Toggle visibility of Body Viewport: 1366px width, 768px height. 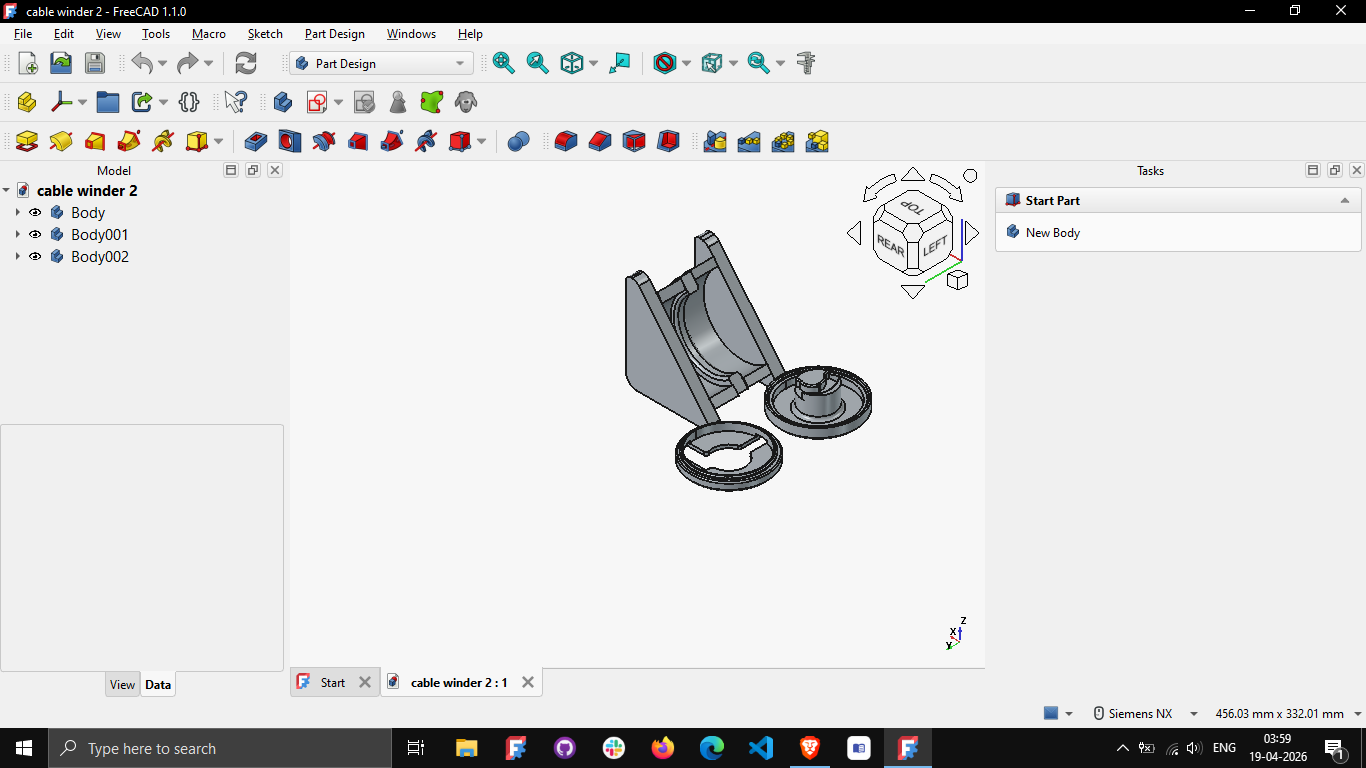[x=35, y=212]
